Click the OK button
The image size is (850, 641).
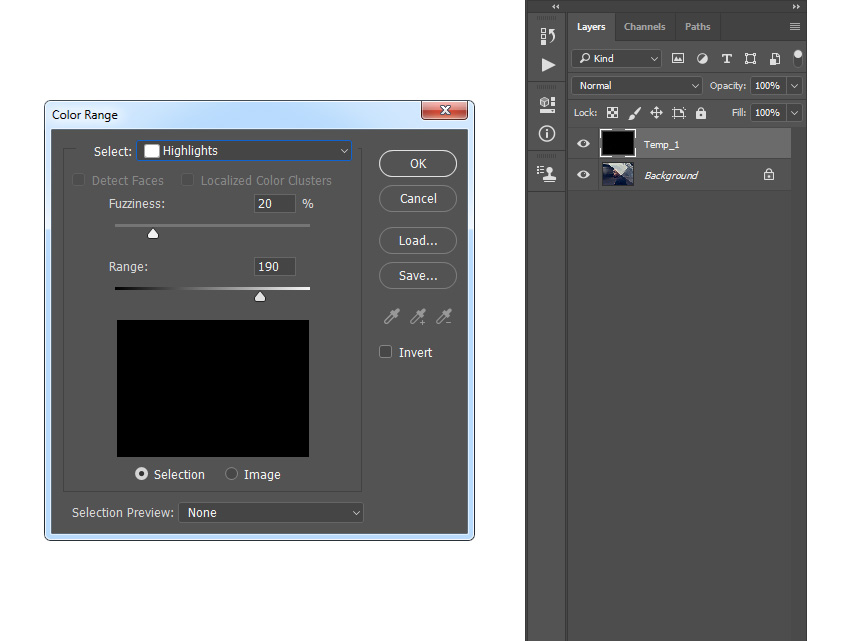(418, 164)
